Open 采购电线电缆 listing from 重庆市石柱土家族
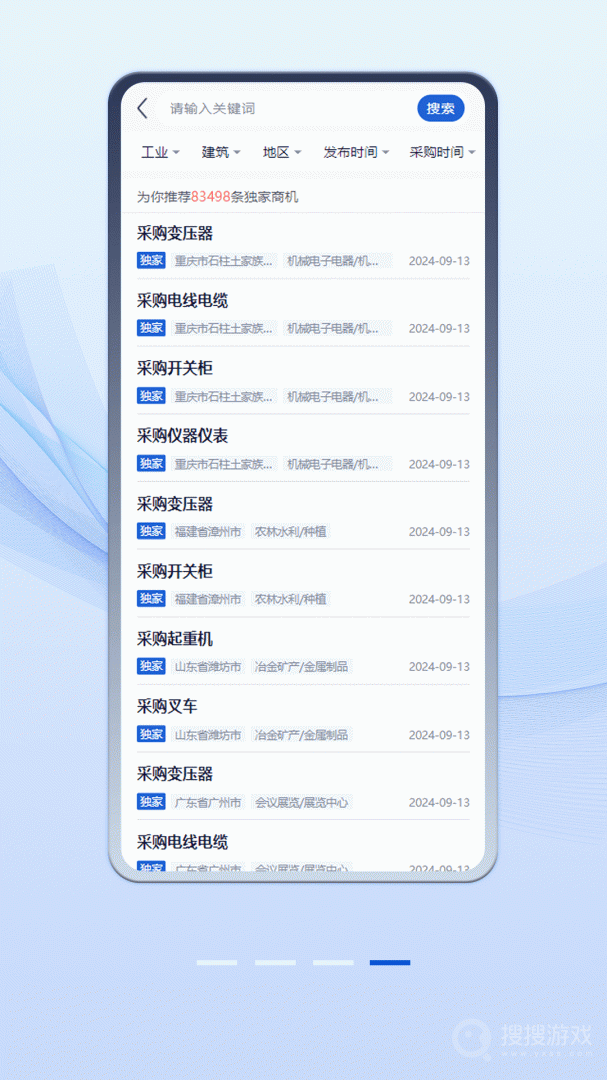 coord(303,313)
